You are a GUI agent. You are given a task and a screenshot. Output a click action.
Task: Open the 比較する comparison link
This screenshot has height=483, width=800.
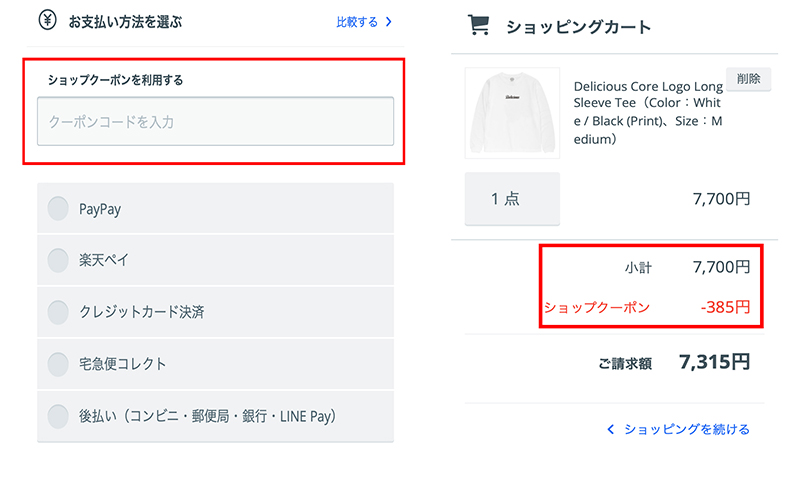pos(356,21)
